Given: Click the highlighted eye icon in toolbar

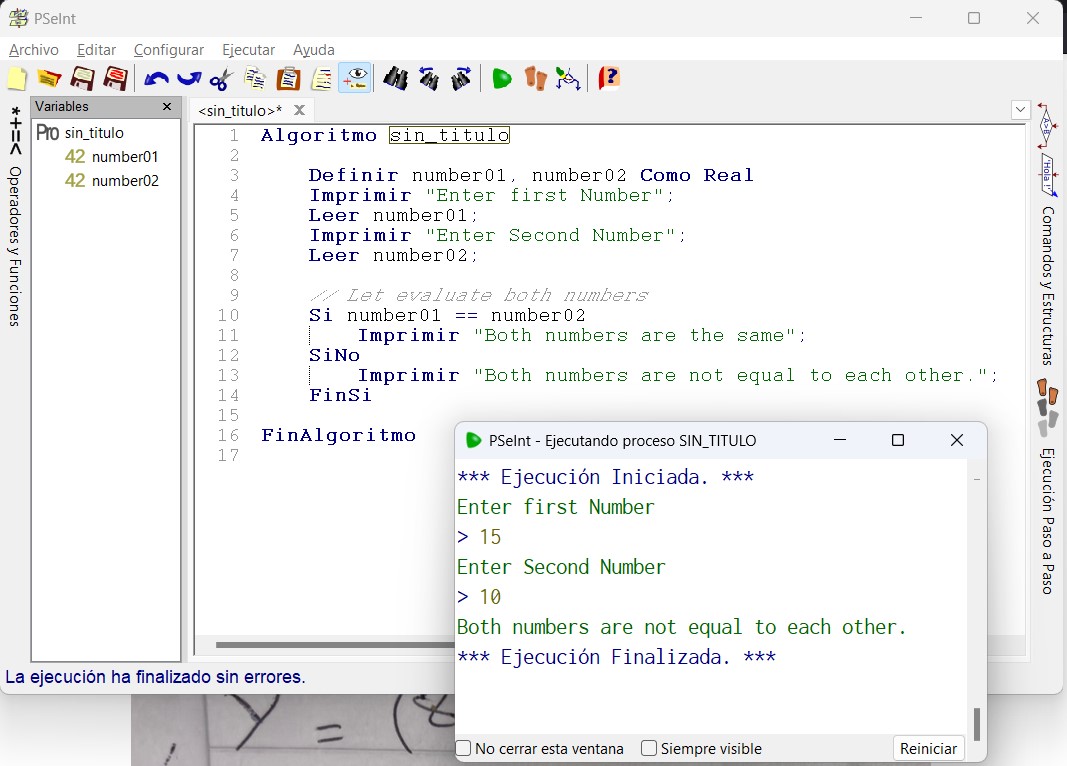Looking at the screenshot, I should click(x=355, y=78).
